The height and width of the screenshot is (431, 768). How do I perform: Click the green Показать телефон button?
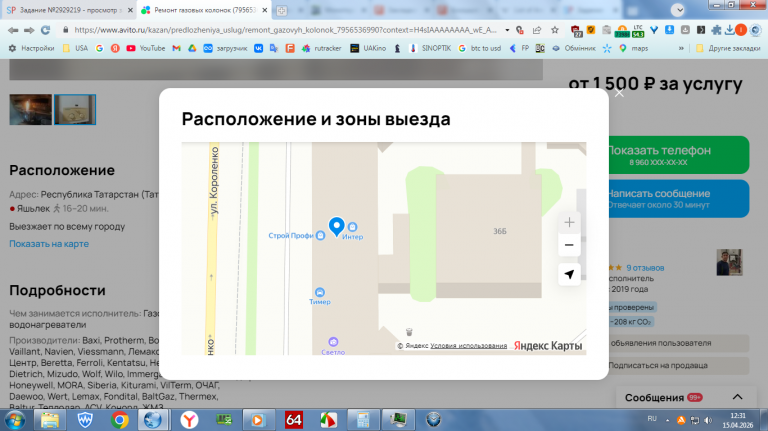[678, 155]
